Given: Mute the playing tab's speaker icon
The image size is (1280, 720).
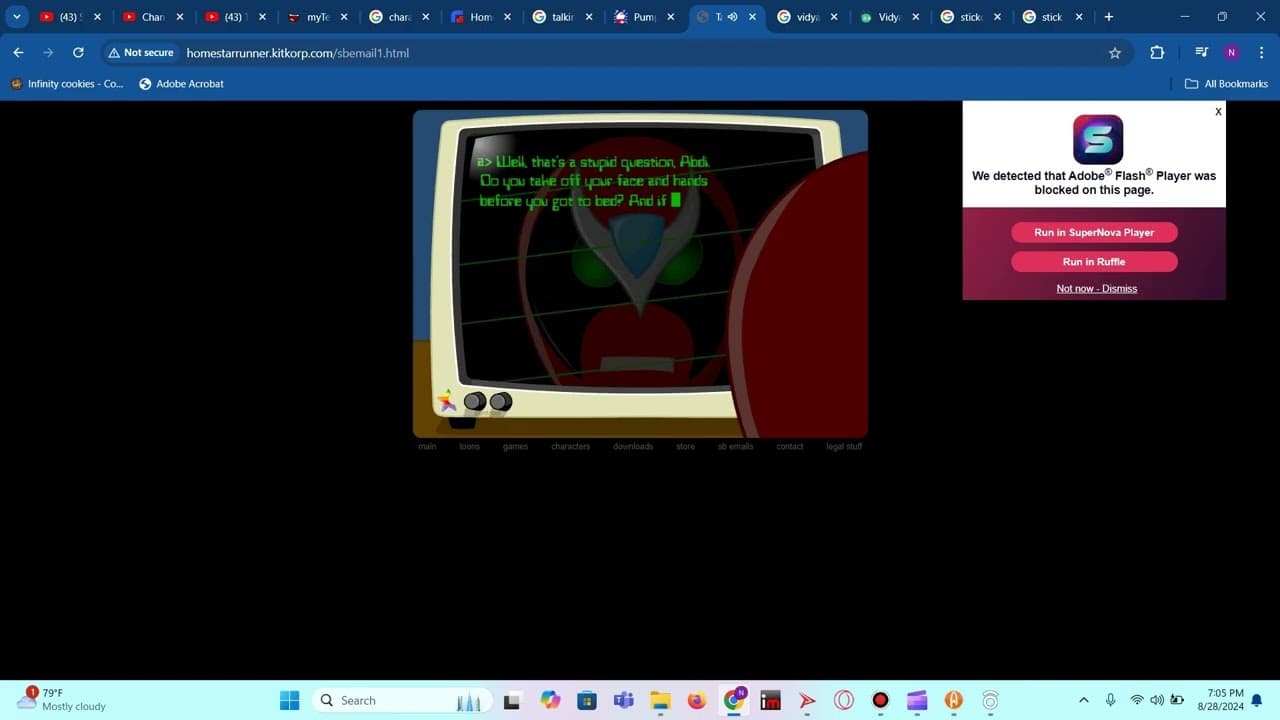Looking at the screenshot, I should point(732,17).
